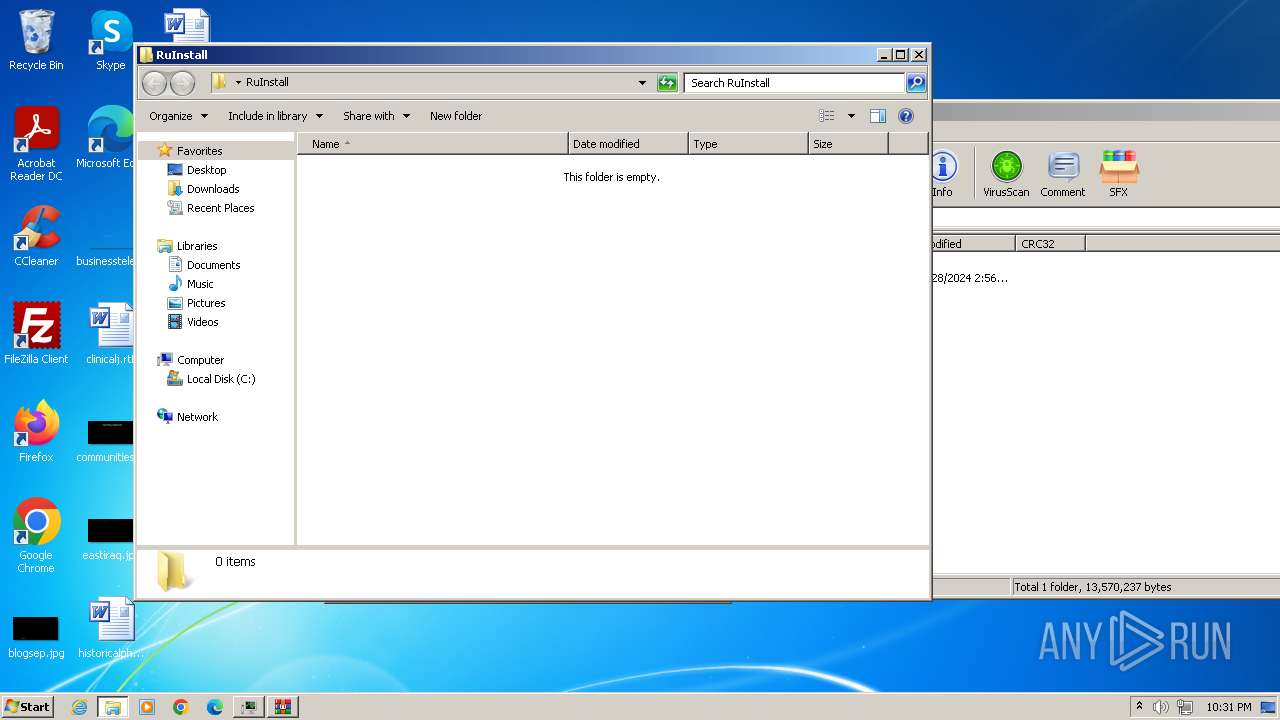1280x720 pixels.
Task: Open the Share with dropdown
Action: pos(376,116)
